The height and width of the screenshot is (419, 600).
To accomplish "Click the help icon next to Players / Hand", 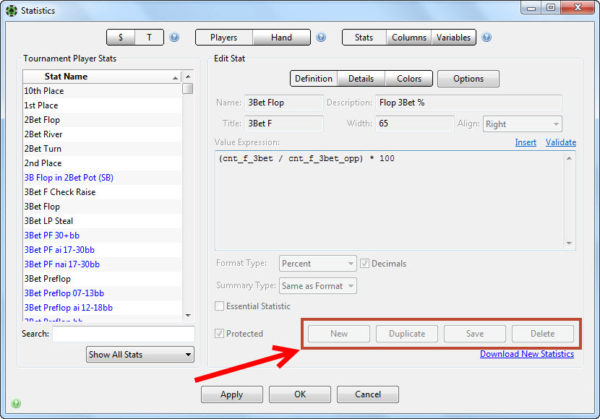I will 321,38.
